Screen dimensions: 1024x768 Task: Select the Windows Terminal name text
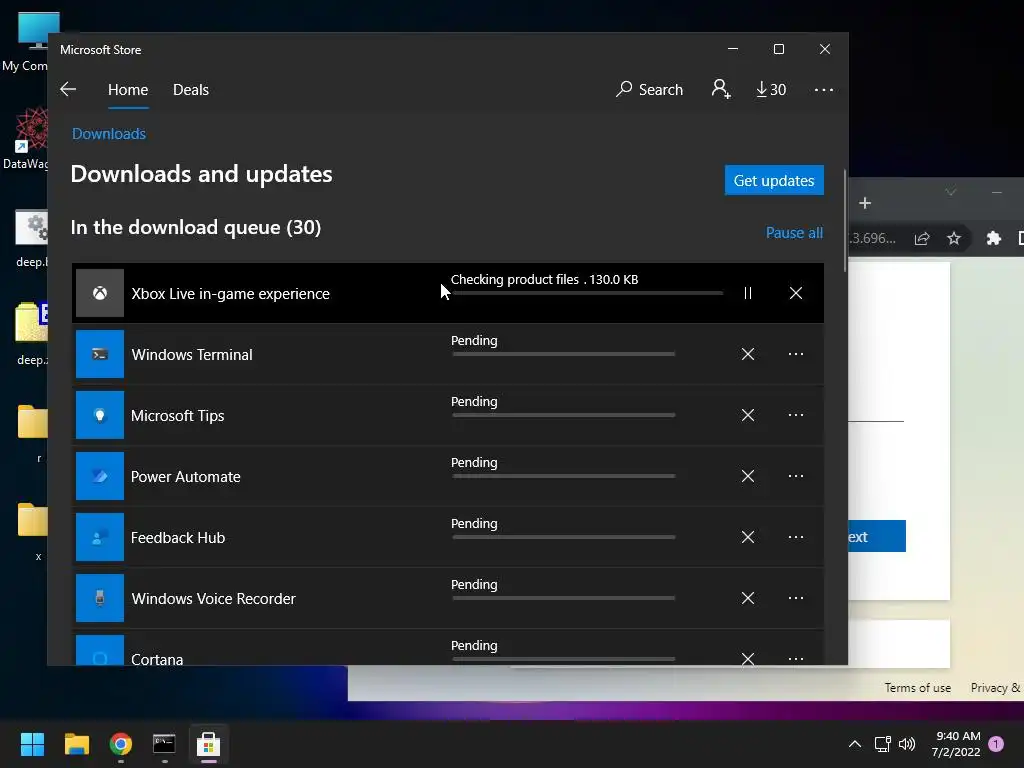pyautogui.click(x=192, y=355)
